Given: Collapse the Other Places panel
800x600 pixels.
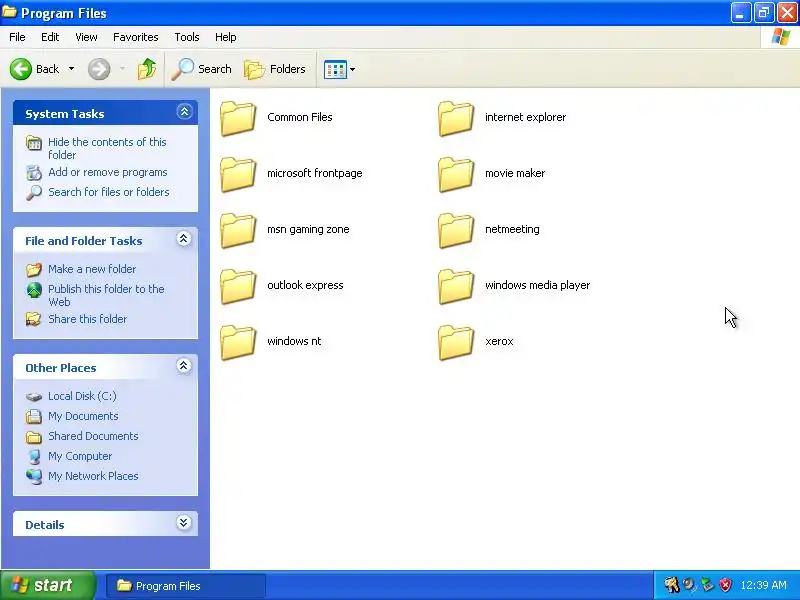Looking at the screenshot, I should [x=184, y=366].
